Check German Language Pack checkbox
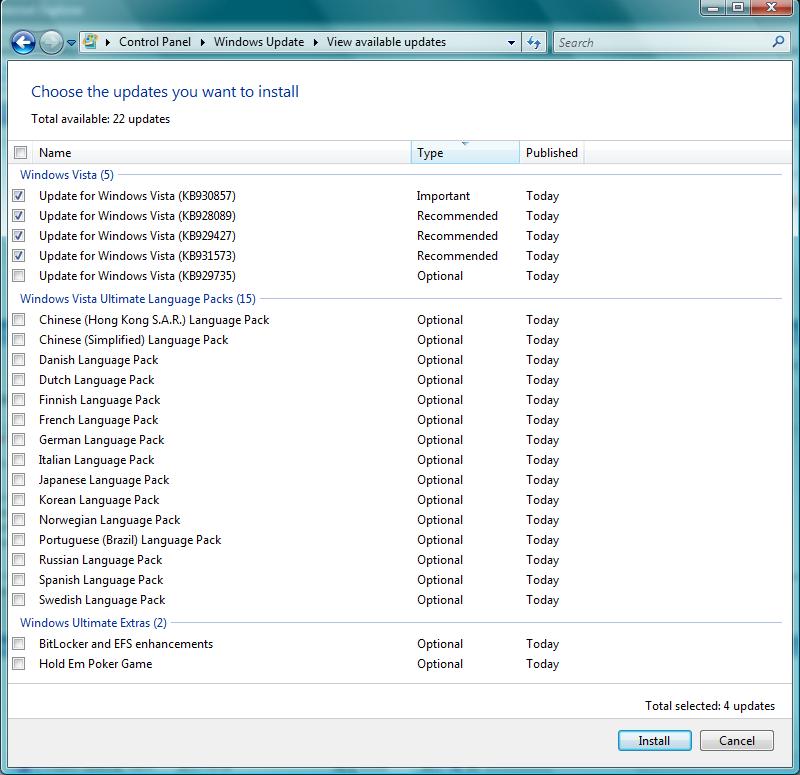This screenshot has height=775, width=800. (19, 439)
